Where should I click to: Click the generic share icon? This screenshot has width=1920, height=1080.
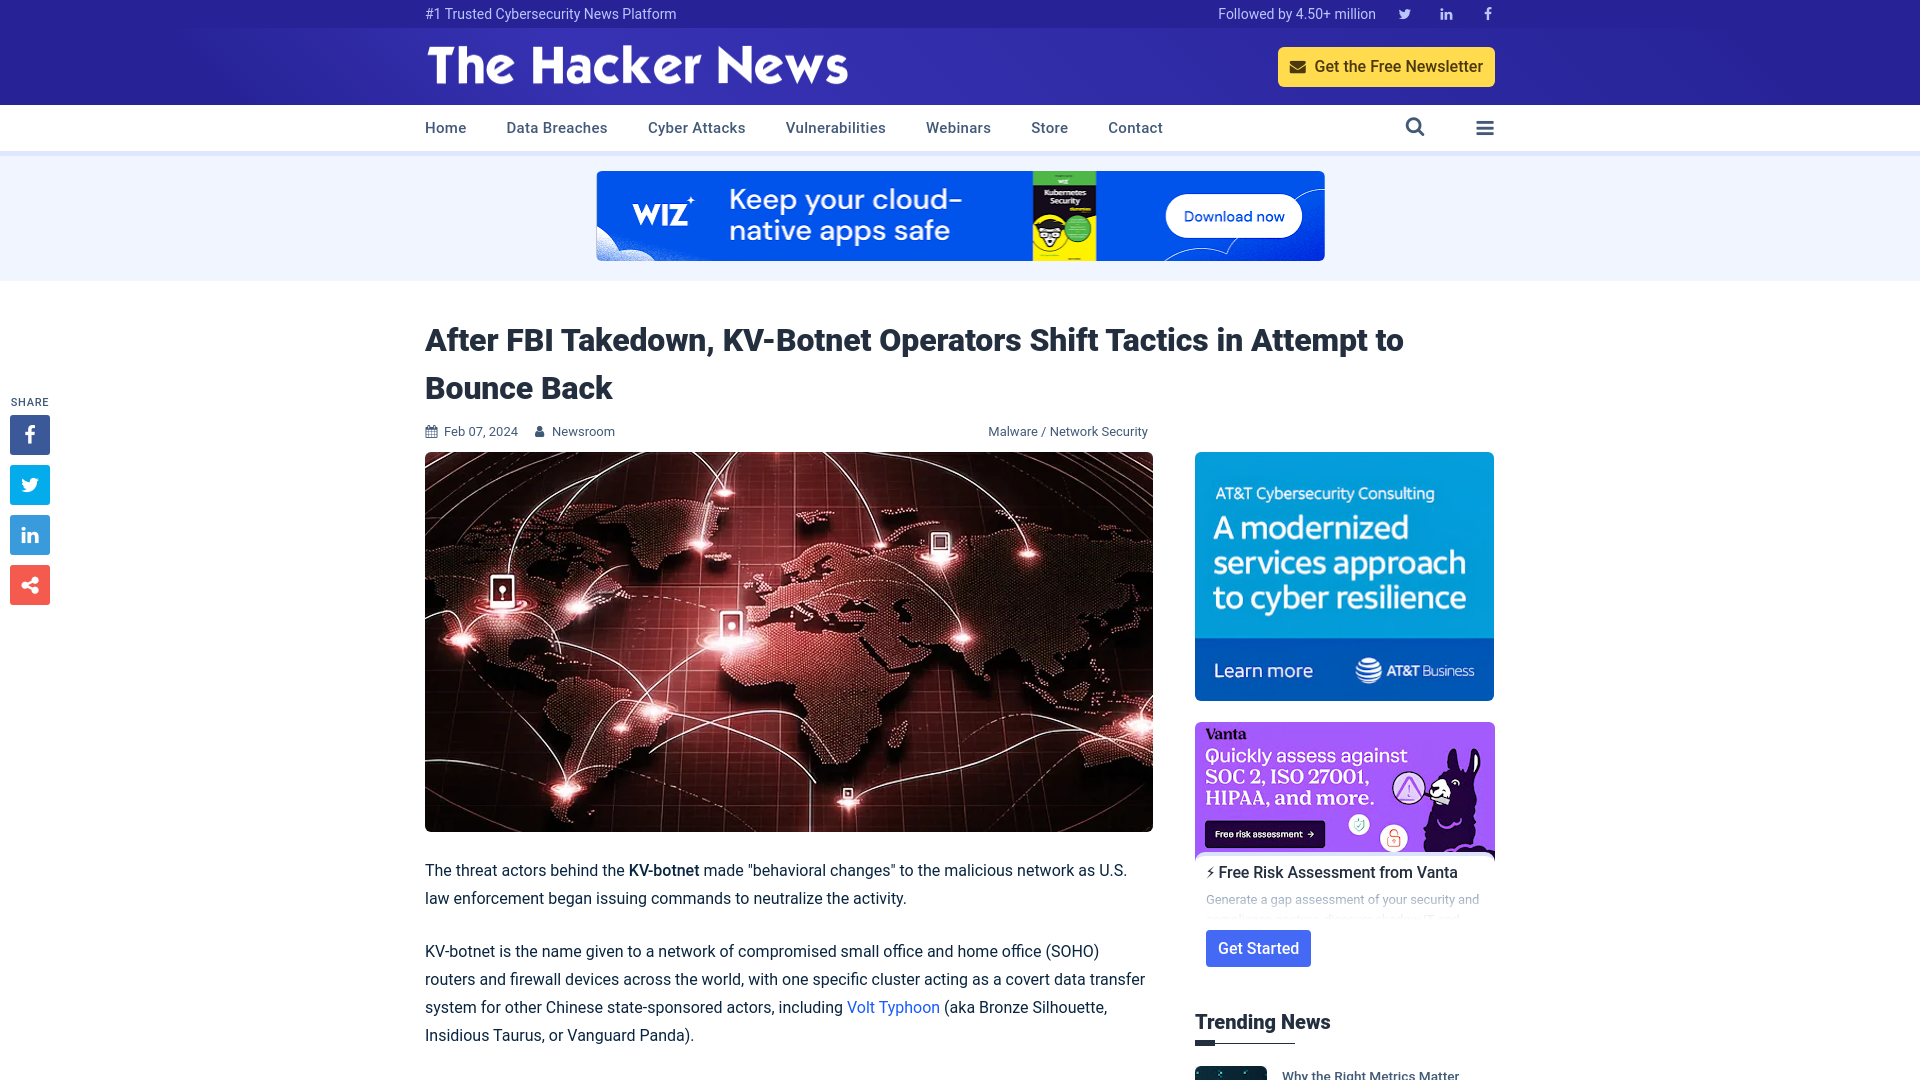(29, 584)
